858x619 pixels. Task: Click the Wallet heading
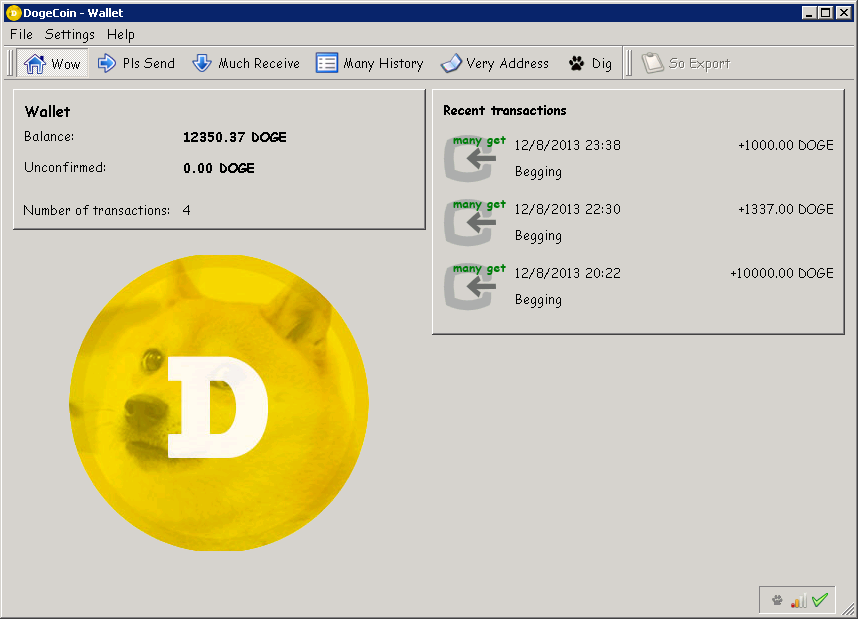pyautogui.click(x=48, y=112)
